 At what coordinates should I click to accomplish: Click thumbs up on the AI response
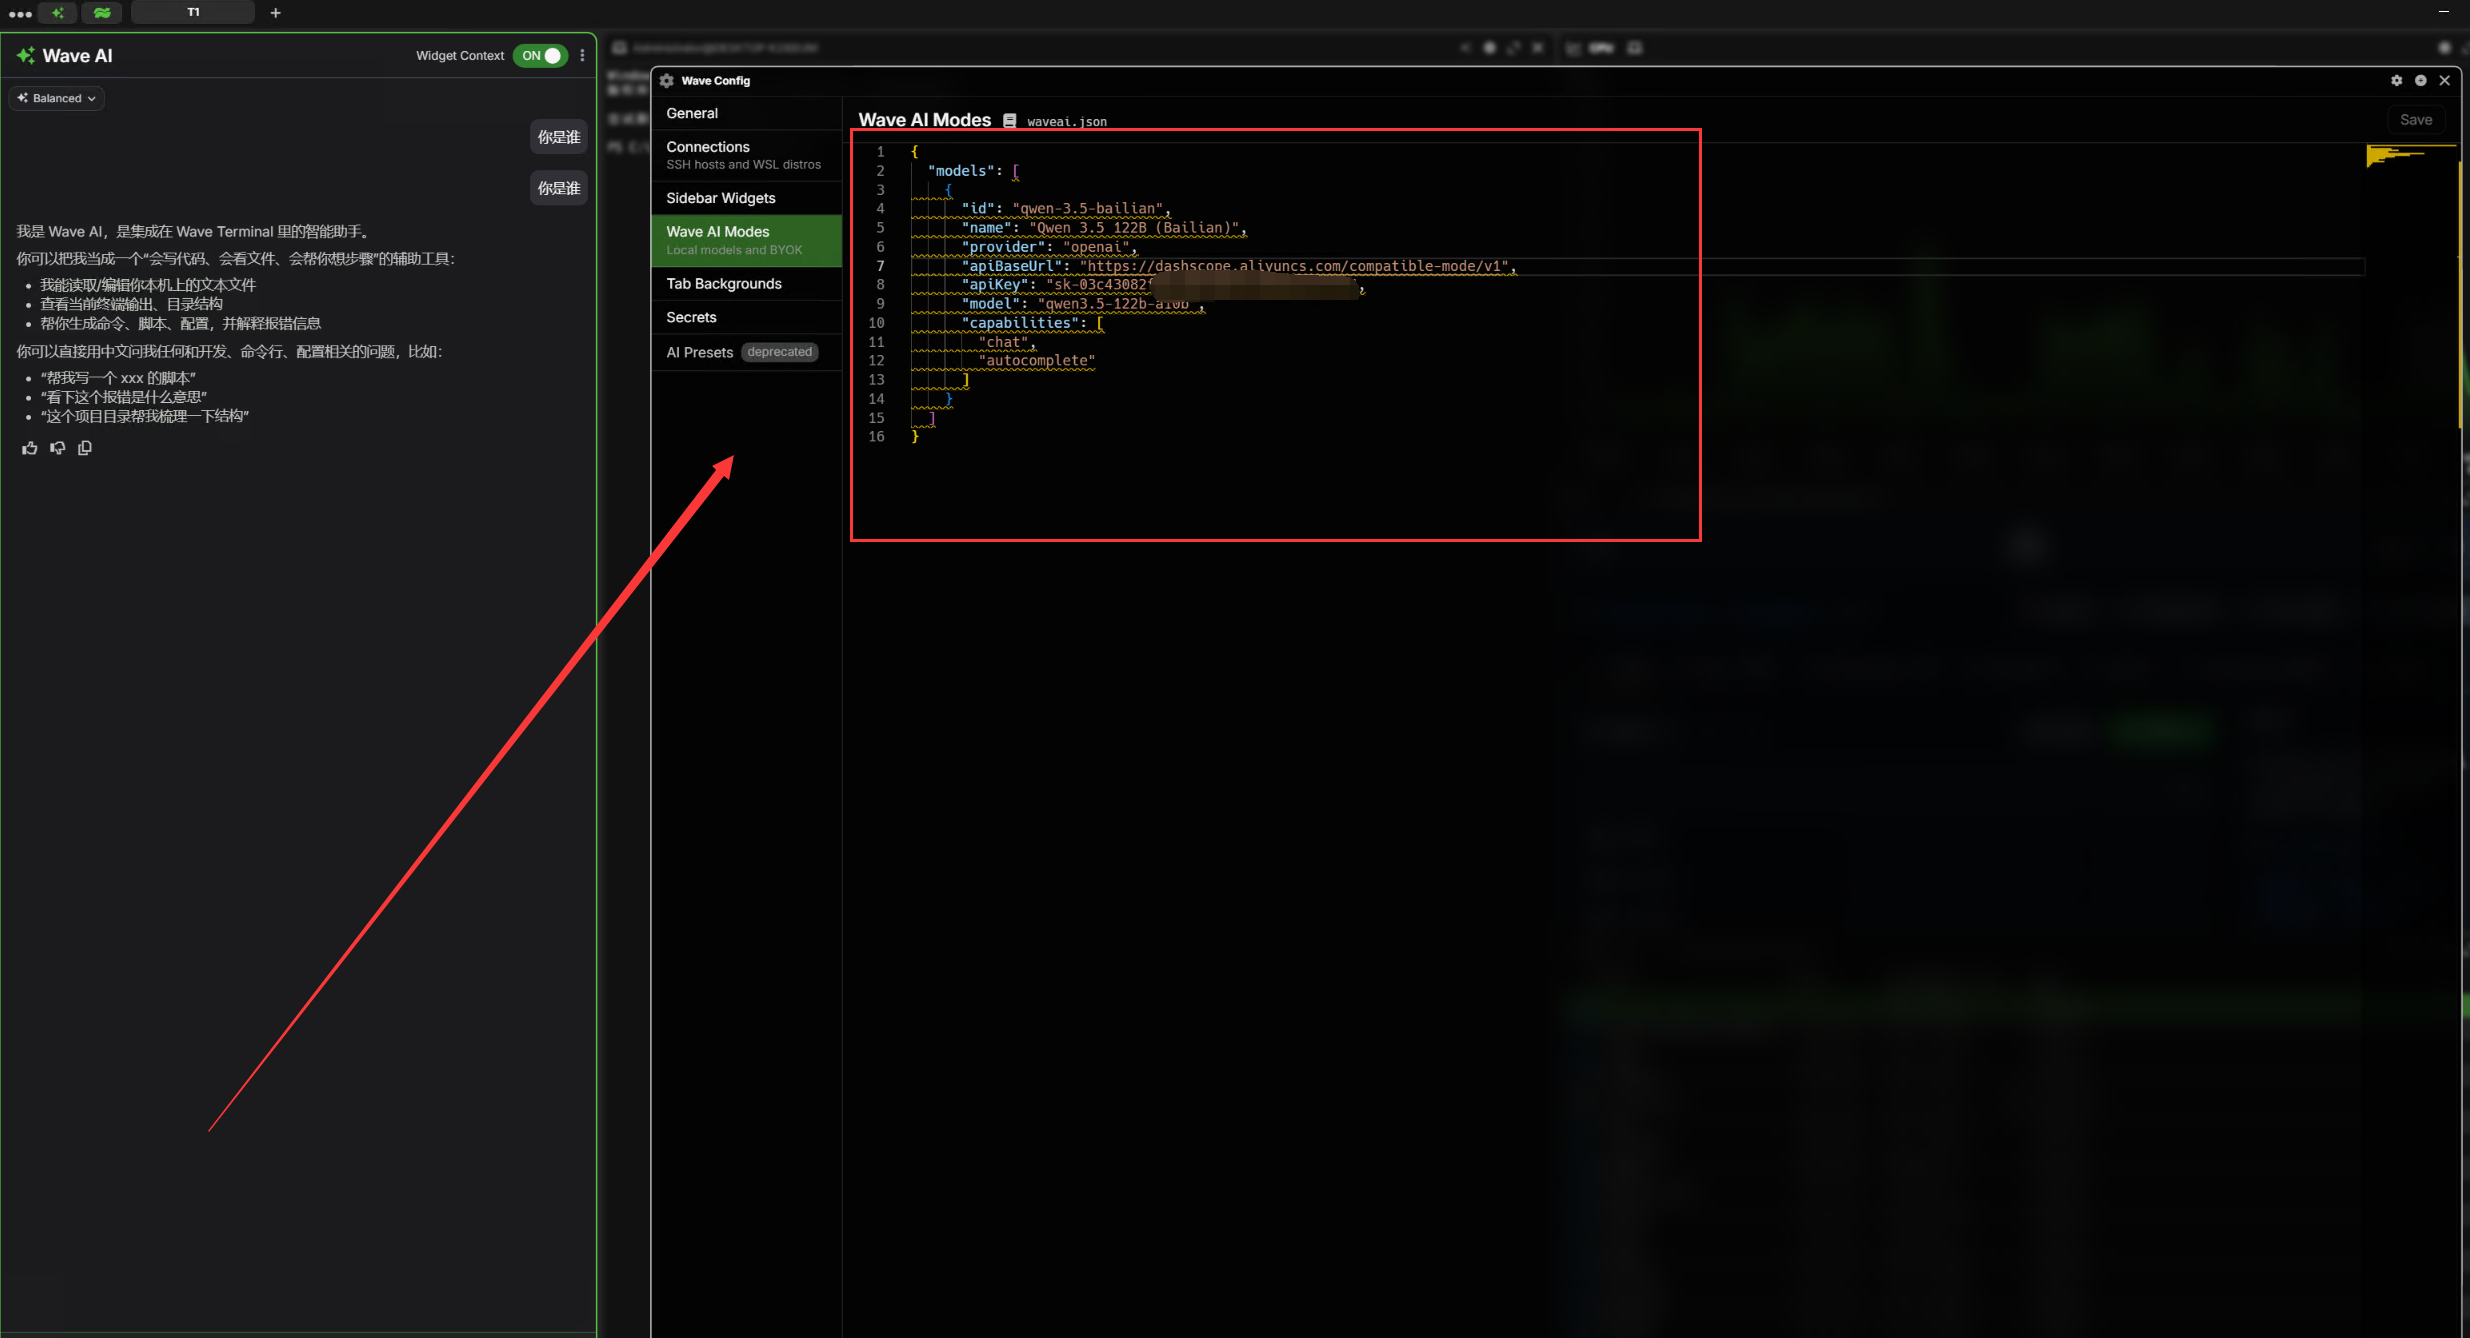click(30, 448)
